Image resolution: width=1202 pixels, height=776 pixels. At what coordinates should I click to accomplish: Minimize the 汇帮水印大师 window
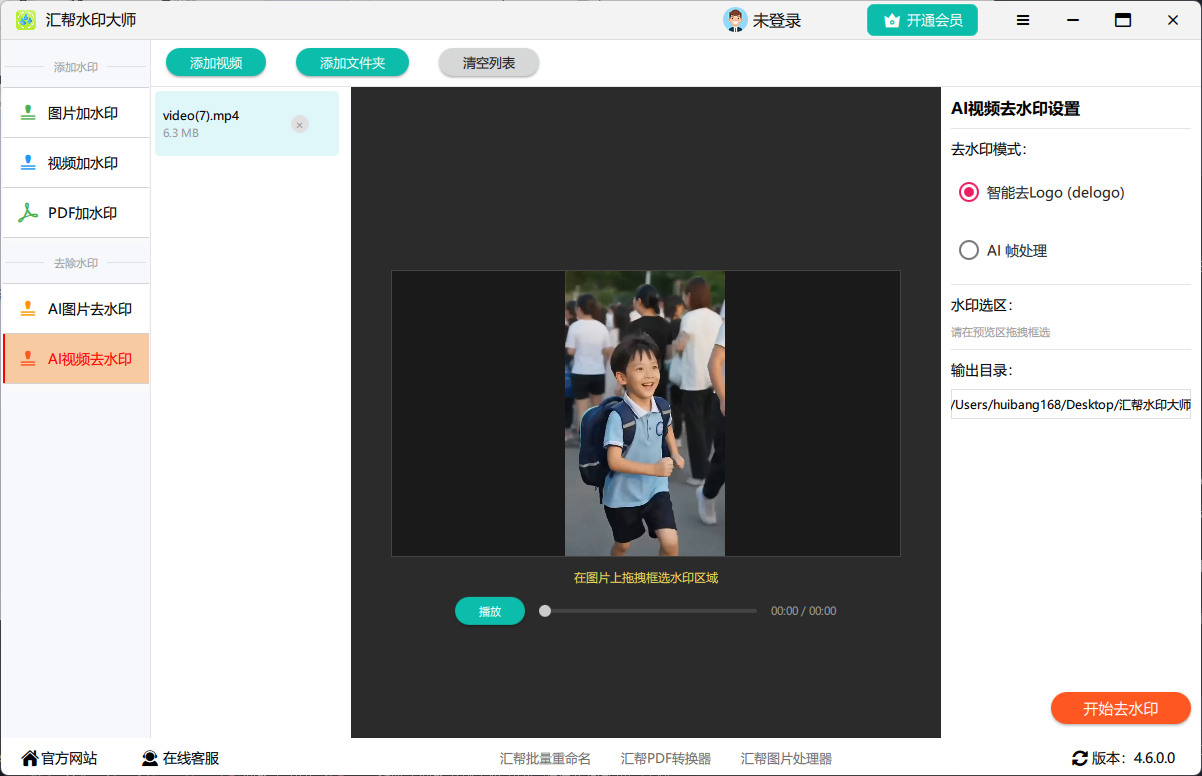(1073, 20)
